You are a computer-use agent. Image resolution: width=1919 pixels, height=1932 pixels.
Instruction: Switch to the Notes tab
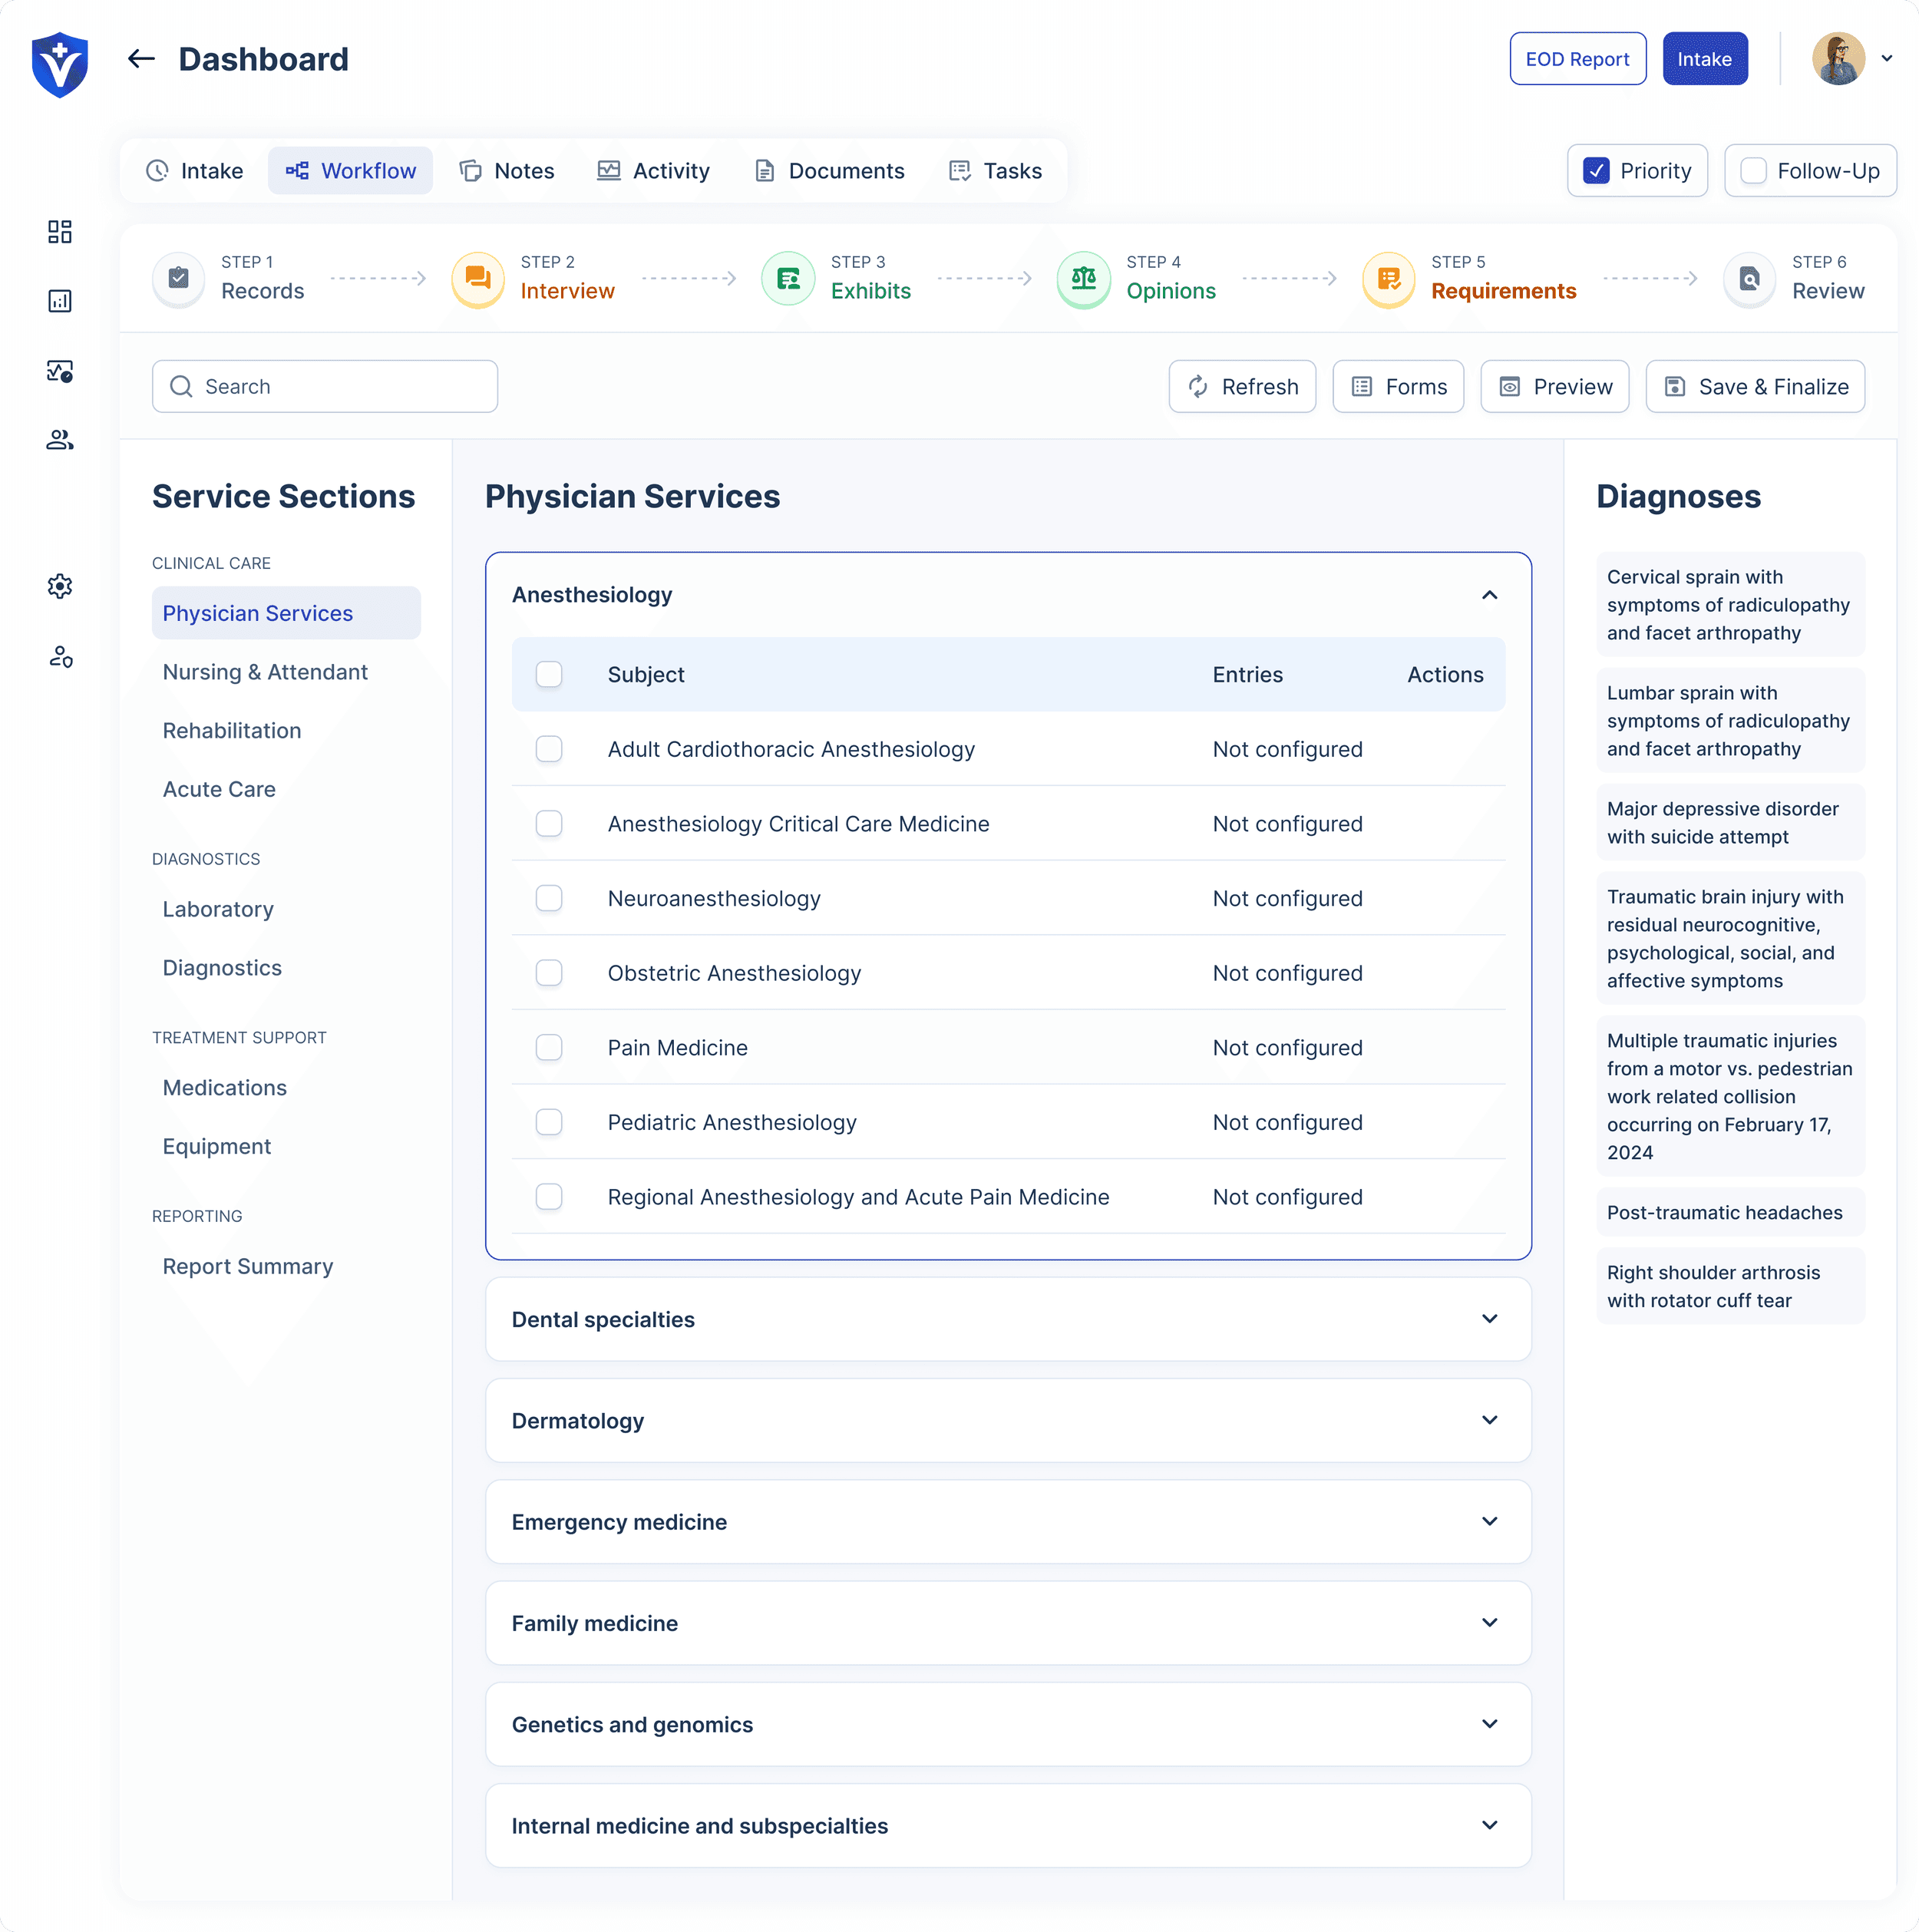tap(507, 171)
